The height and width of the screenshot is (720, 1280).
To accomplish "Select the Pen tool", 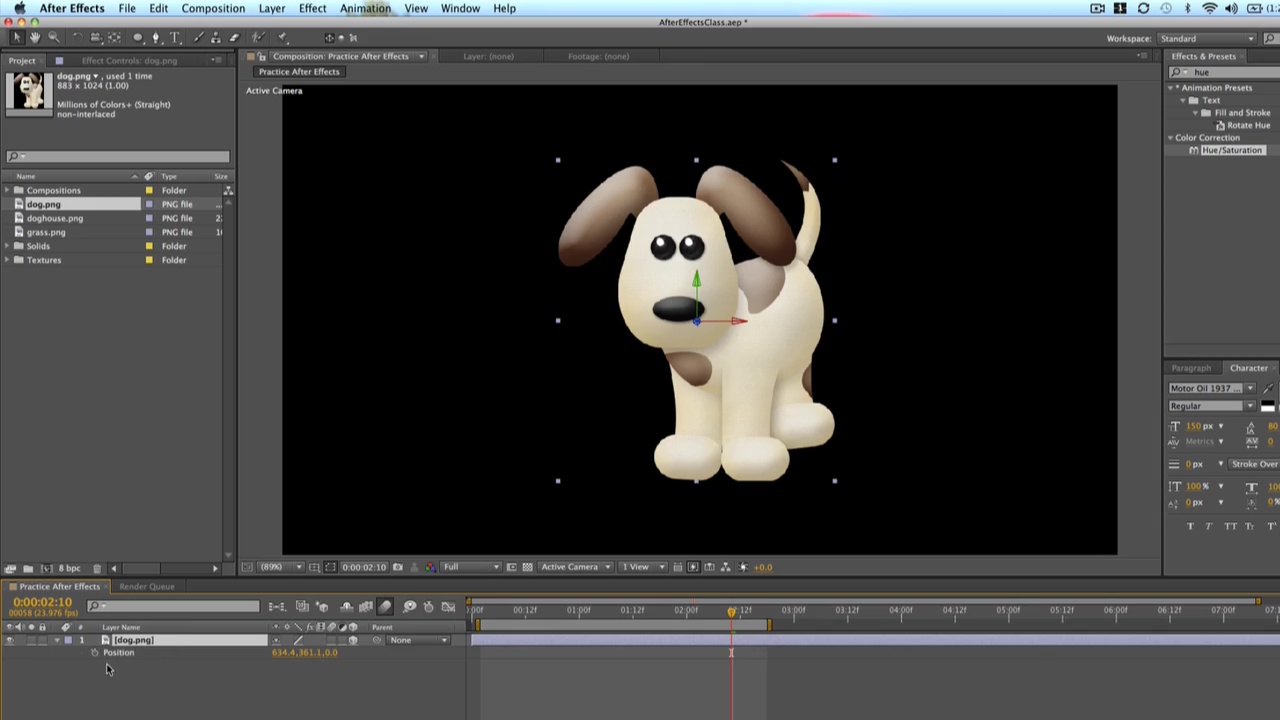I will [x=156, y=38].
